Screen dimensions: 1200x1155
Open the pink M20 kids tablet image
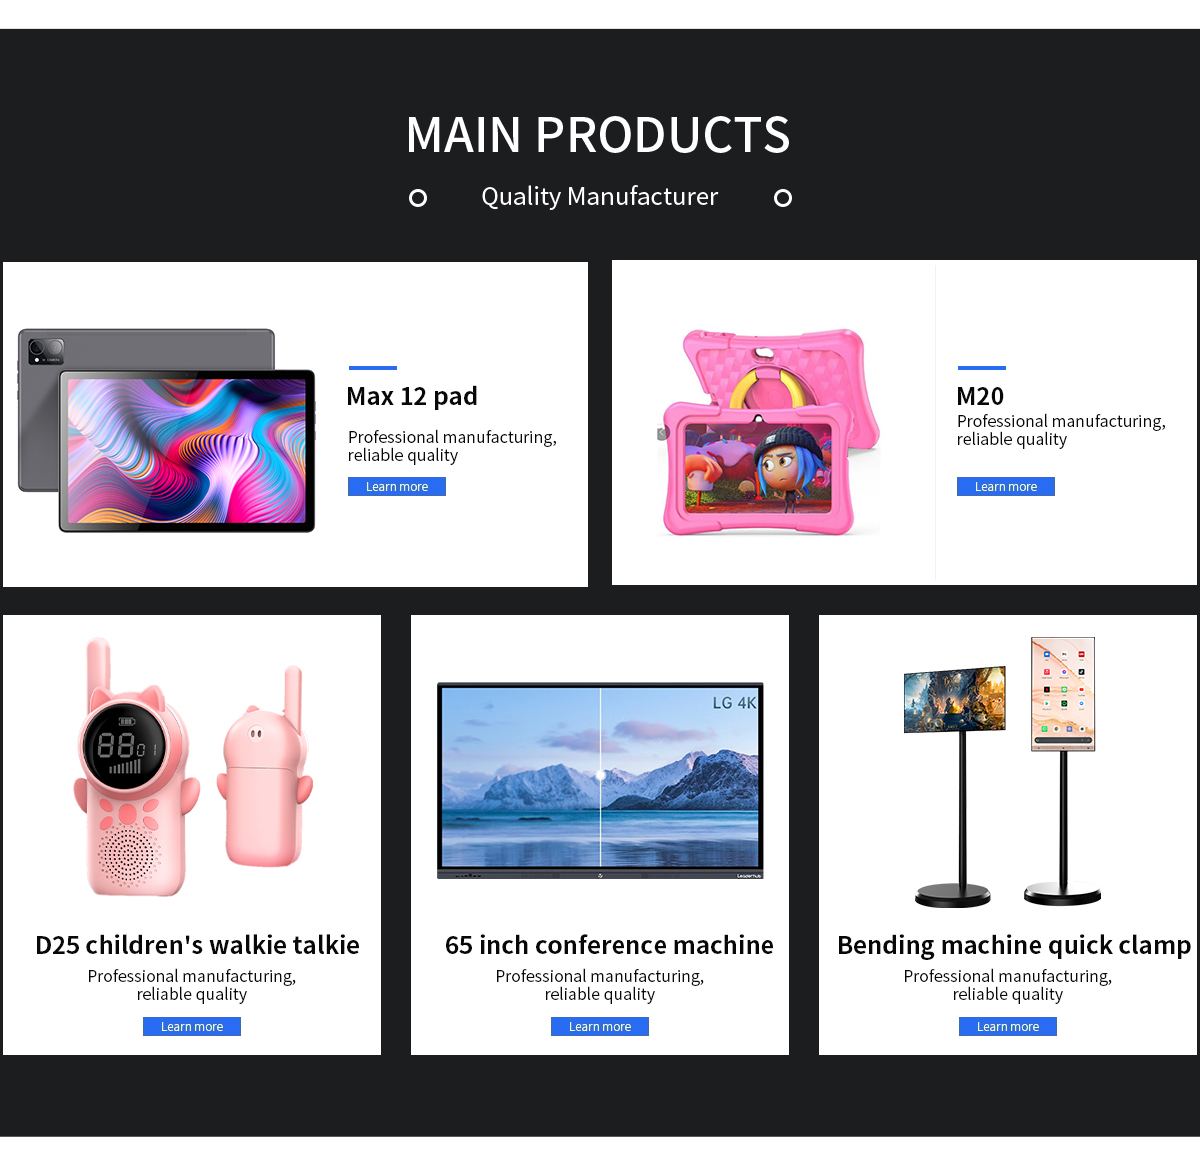pos(770,432)
